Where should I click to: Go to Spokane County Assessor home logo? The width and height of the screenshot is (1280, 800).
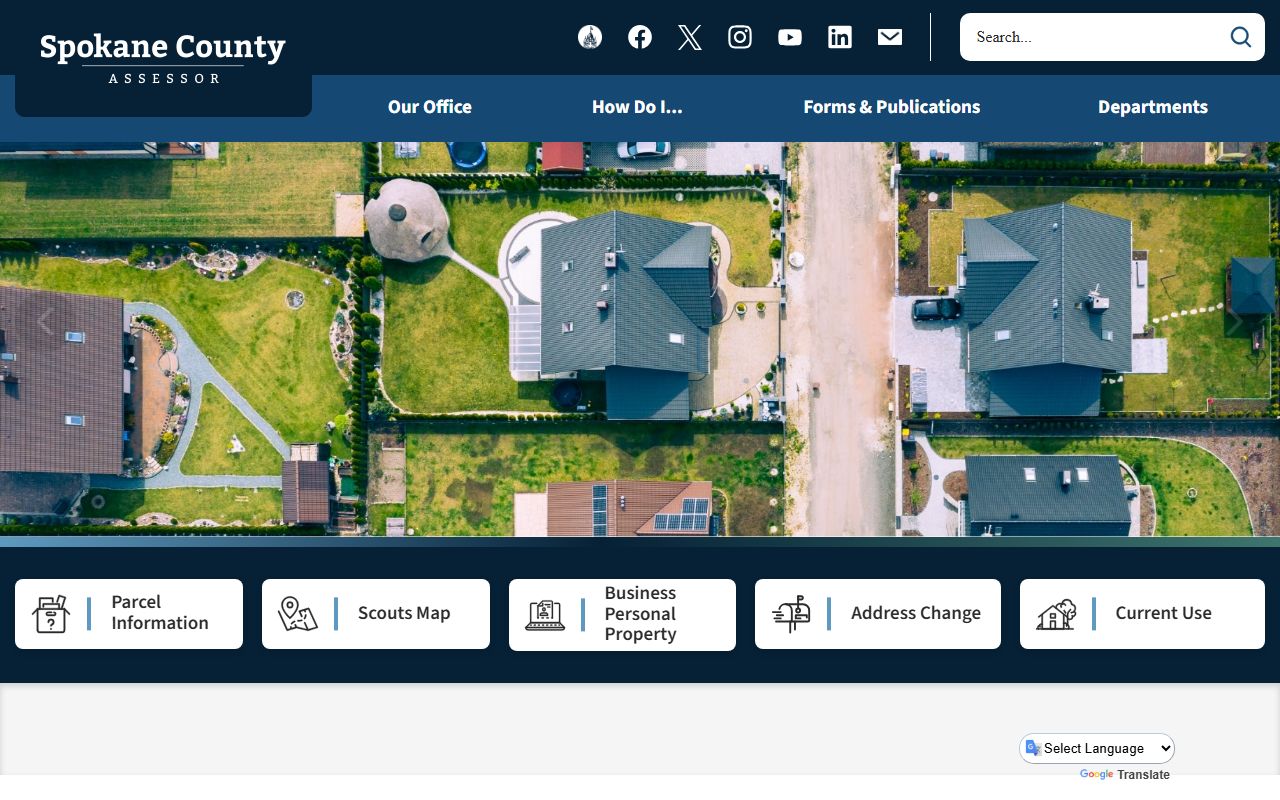tap(163, 58)
